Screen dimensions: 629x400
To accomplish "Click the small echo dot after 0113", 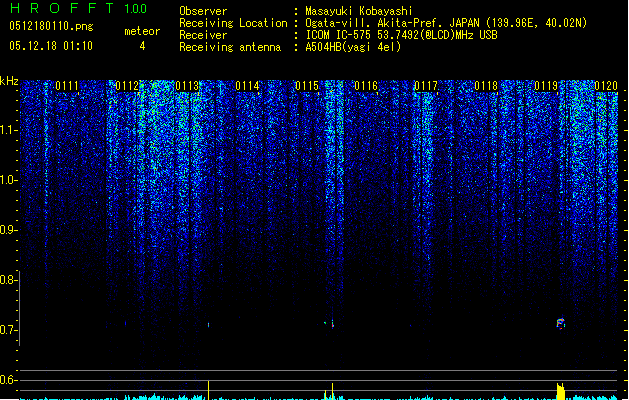I will 208,325.
